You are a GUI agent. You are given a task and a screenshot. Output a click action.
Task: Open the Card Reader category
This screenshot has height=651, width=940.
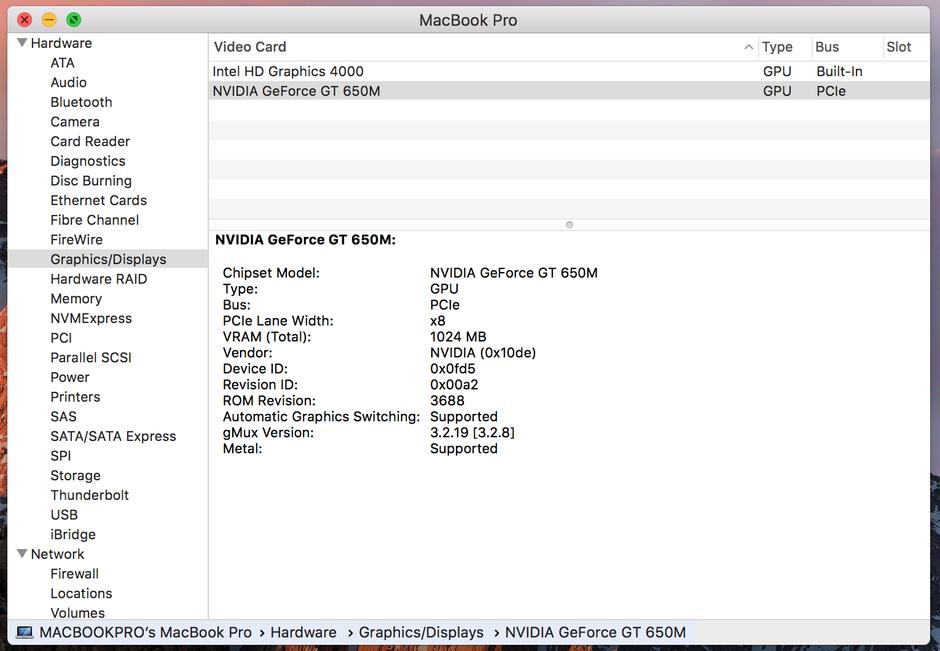point(90,141)
